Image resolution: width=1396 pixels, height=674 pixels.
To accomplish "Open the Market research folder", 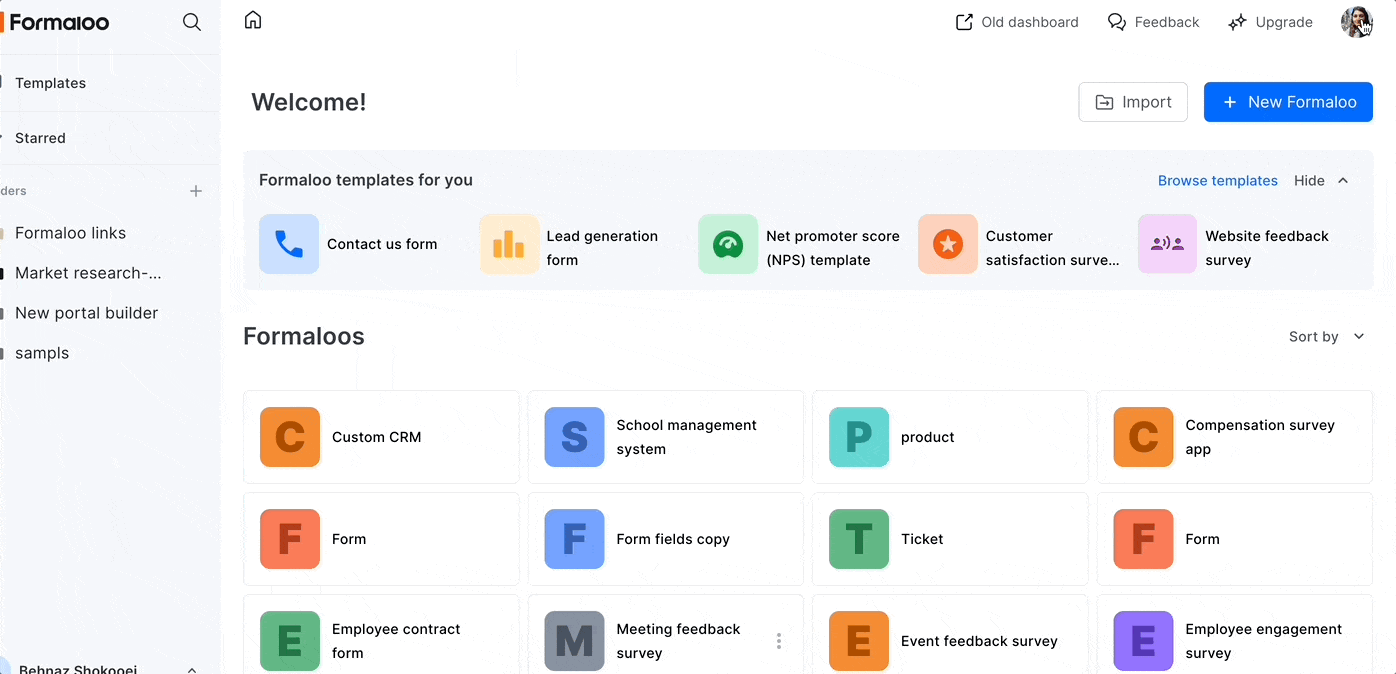I will click(88, 273).
